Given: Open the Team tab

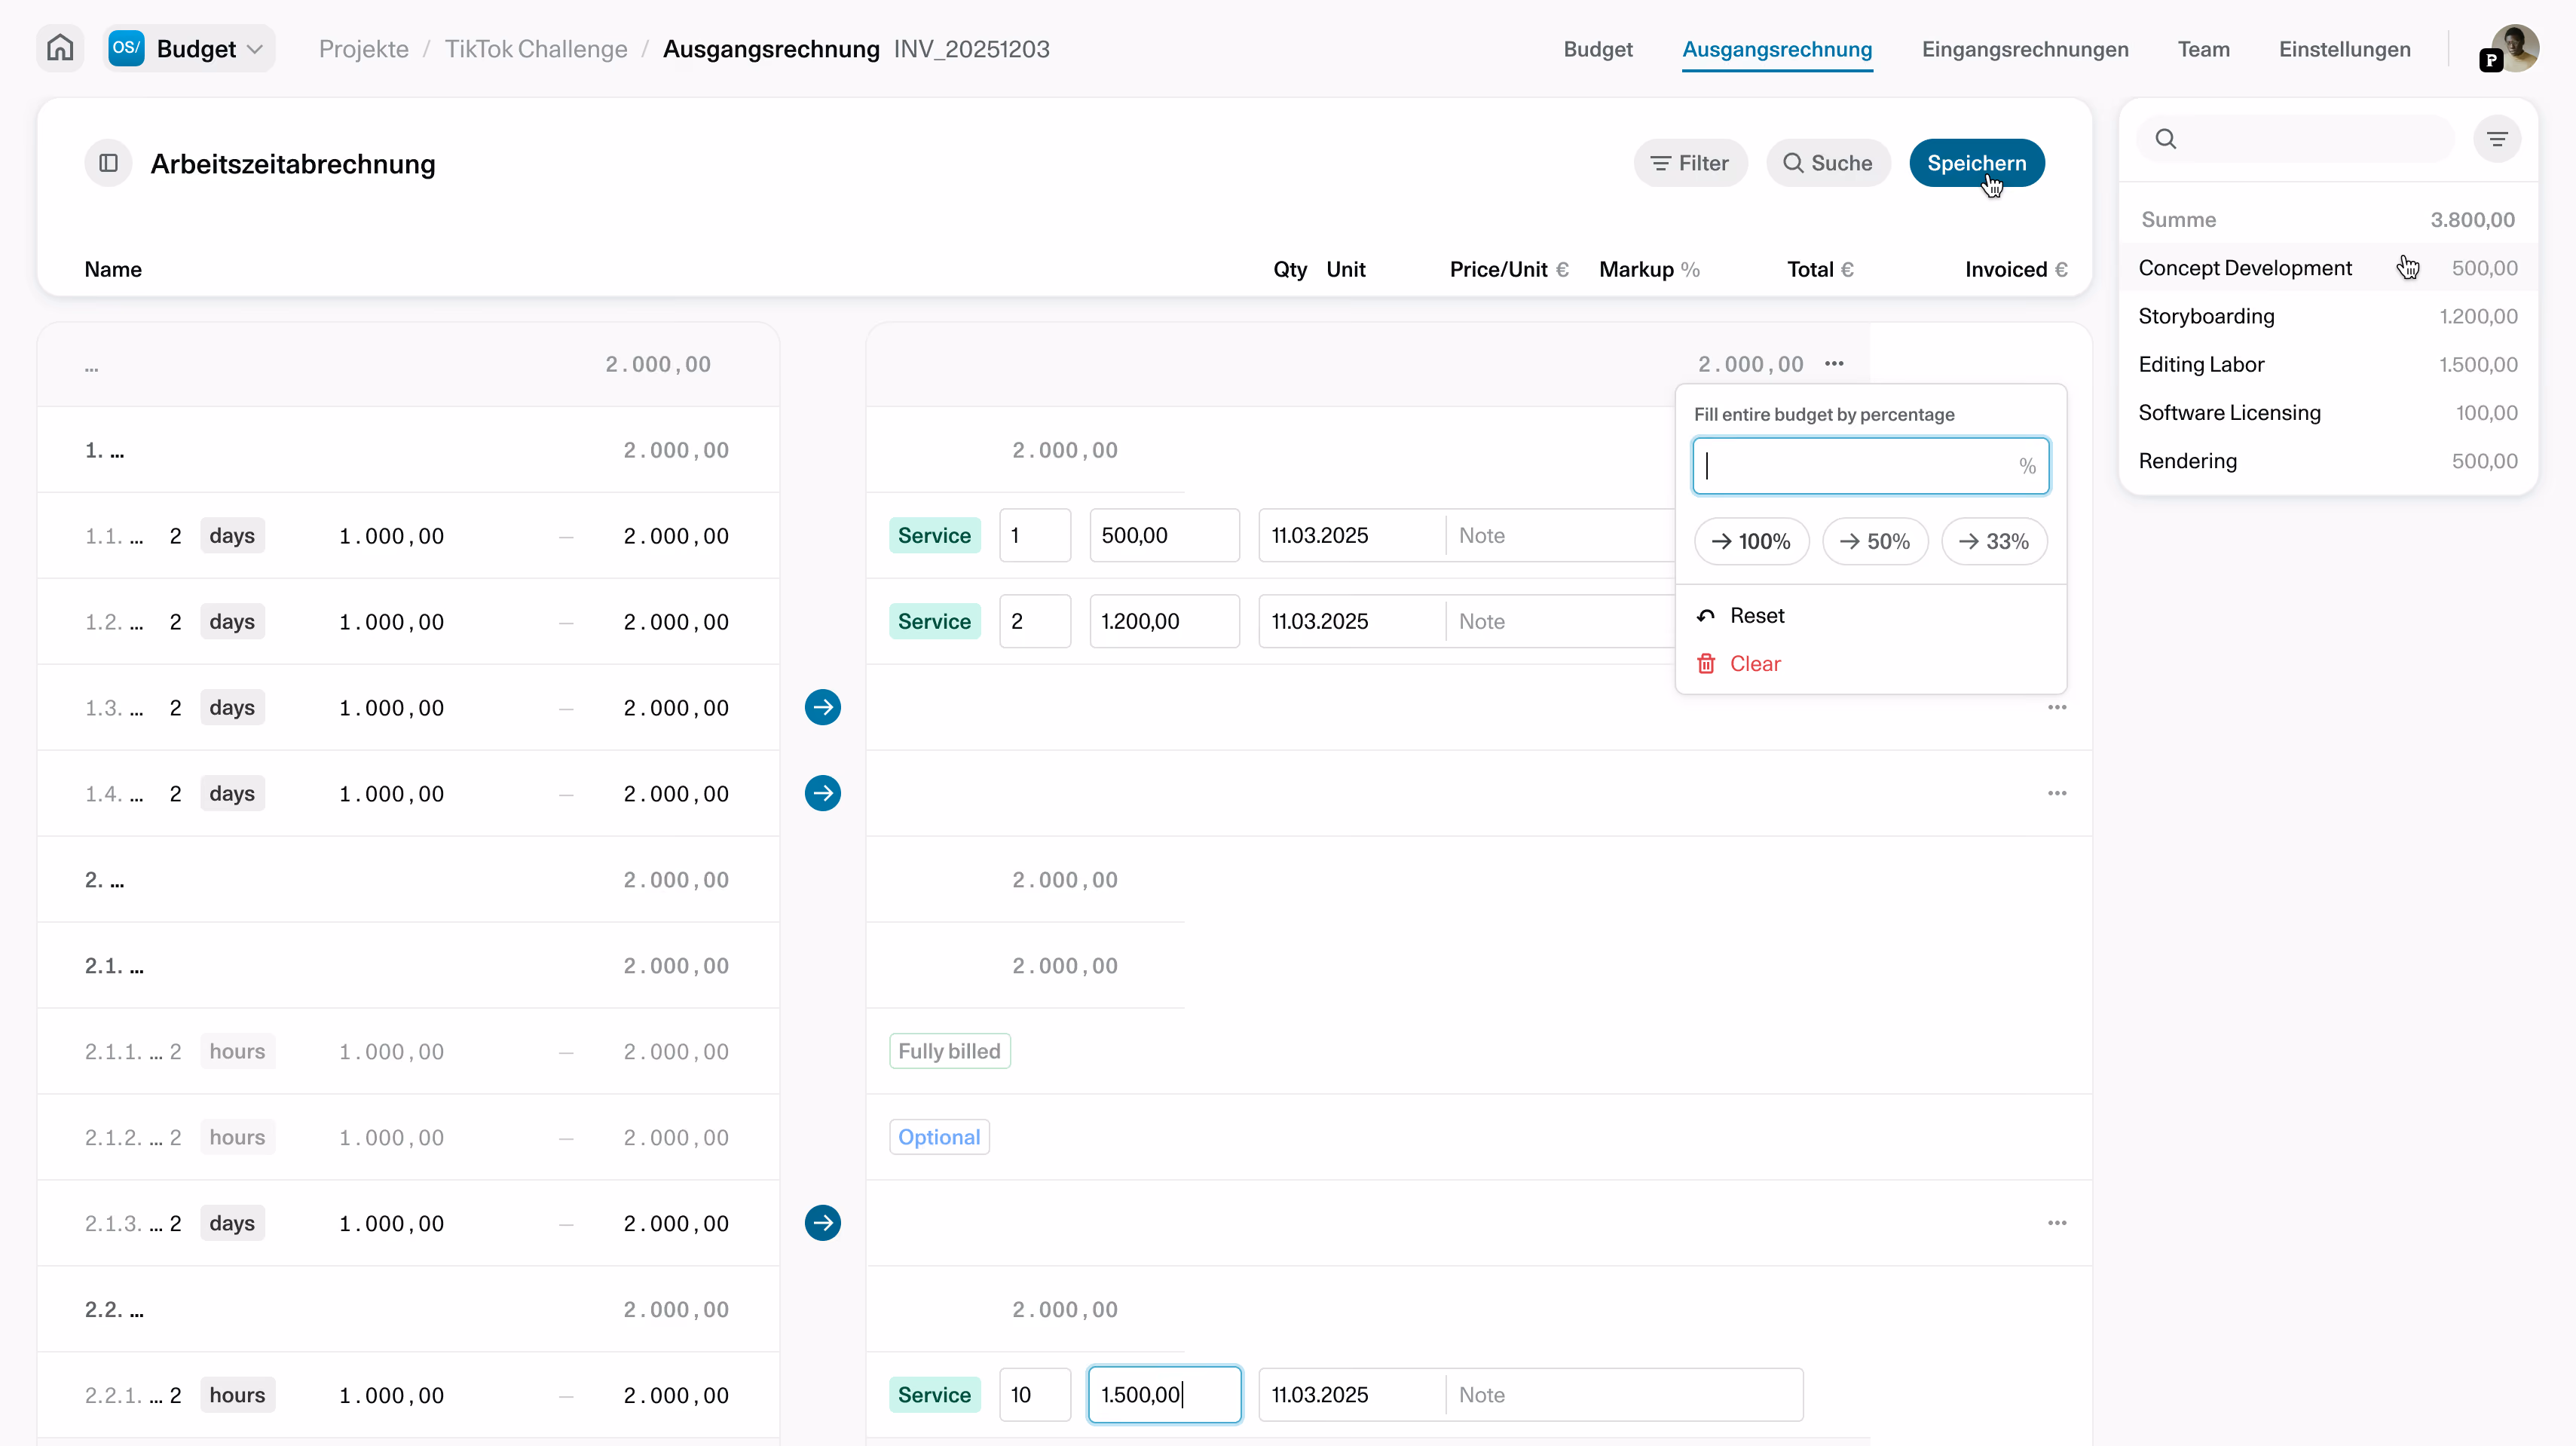Looking at the screenshot, I should pos(2203,49).
